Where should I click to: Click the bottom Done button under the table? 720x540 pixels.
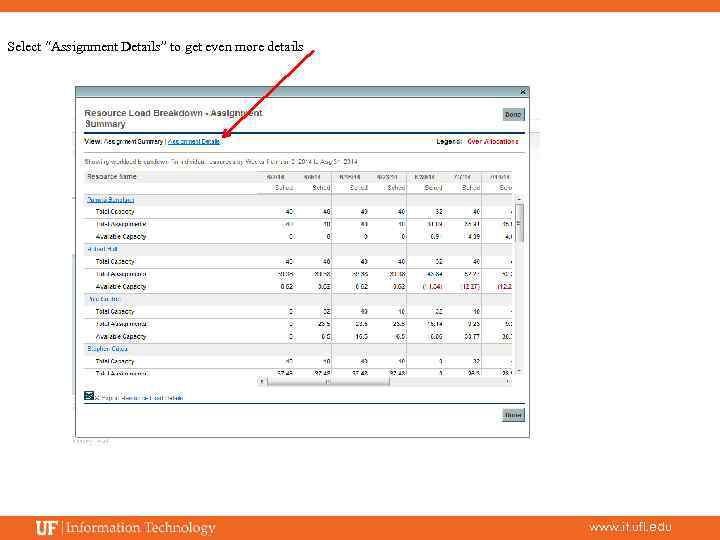click(513, 415)
